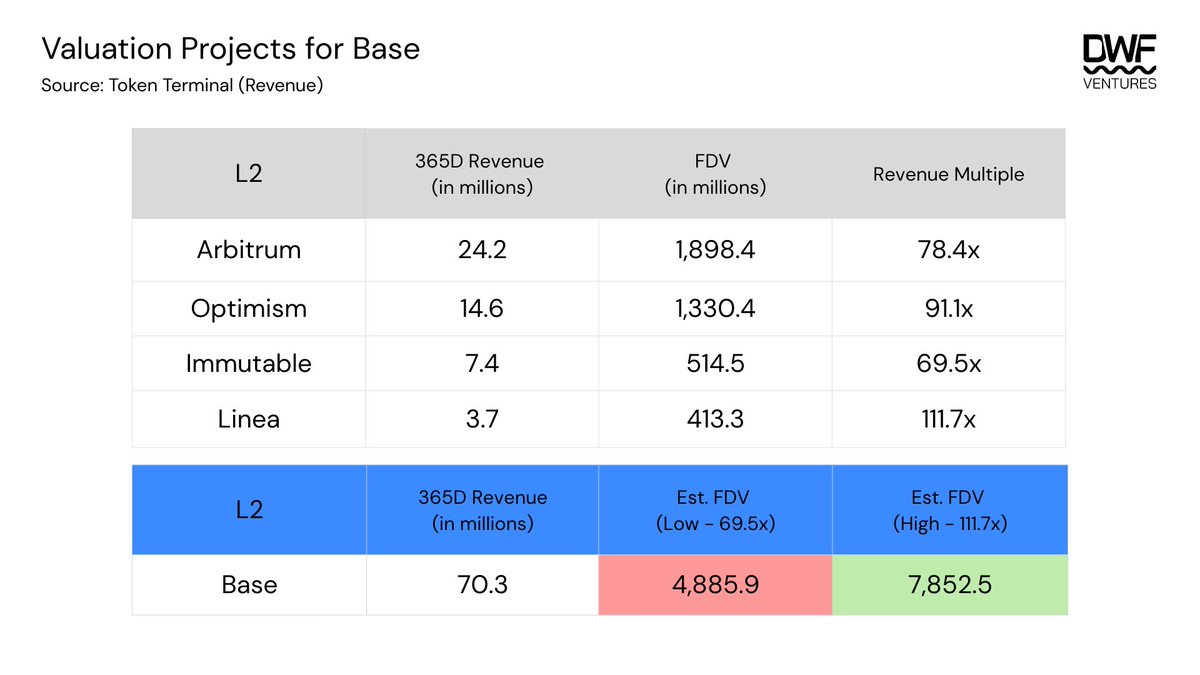
Task: Select the 70.3 revenue value for Base
Action: click(x=481, y=584)
